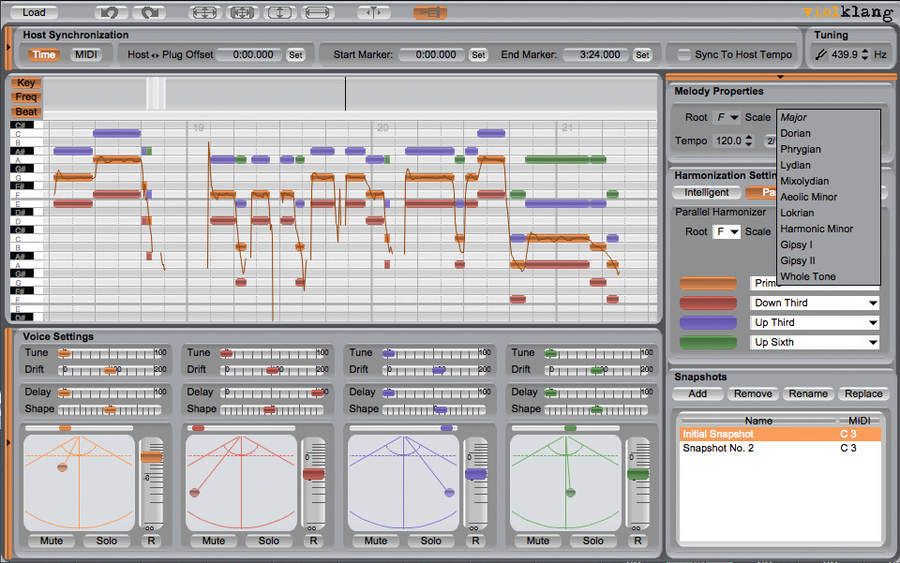Click the red voice volume fader

pos(313,474)
